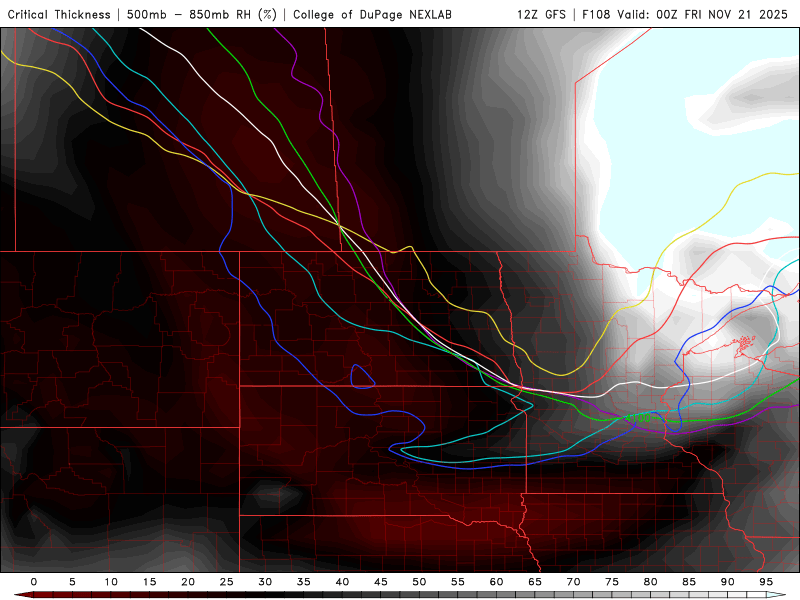Viewport: 800px width, 600px height.
Task: Click the "500mb – 850mb RH (%)" label
Action: point(202,15)
